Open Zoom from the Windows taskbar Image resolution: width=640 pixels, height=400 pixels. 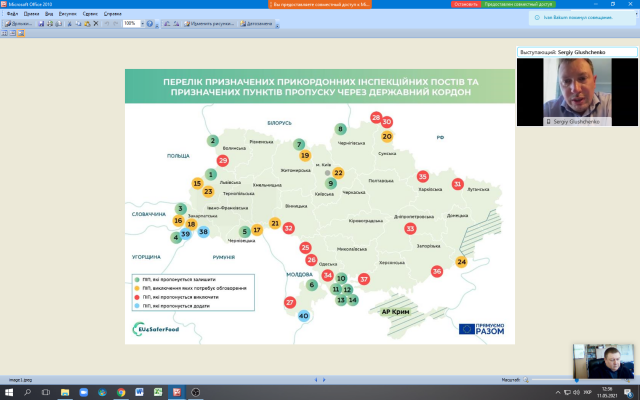click(x=84, y=392)
